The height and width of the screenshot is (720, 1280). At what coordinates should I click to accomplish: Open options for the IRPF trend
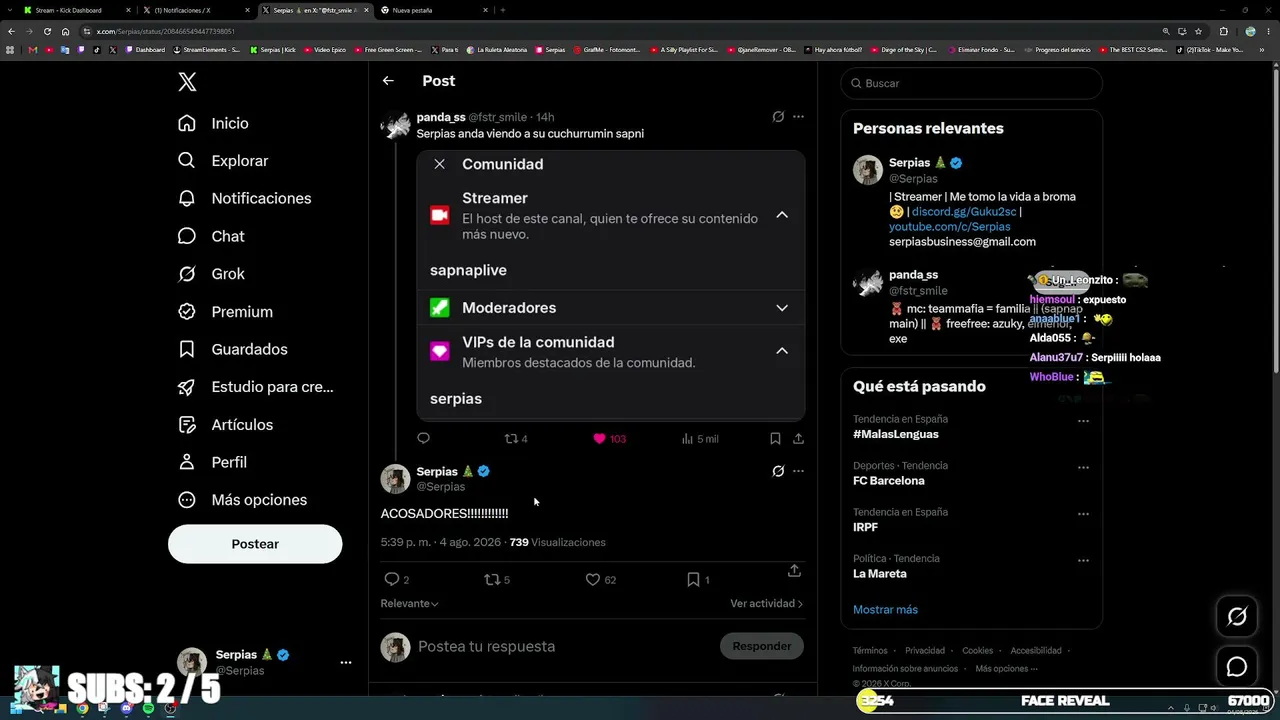tap(1083, 514)
